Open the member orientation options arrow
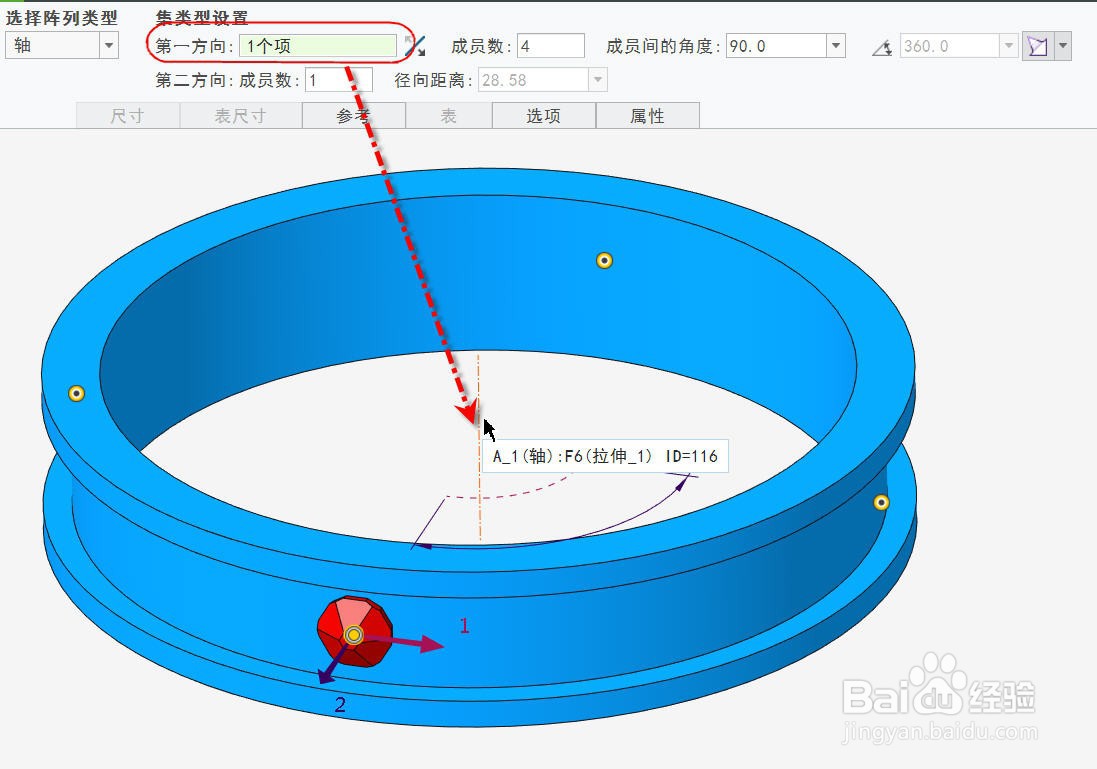Image resolution: width=1097 pixels, height=769 pixels. point(1063,46)
